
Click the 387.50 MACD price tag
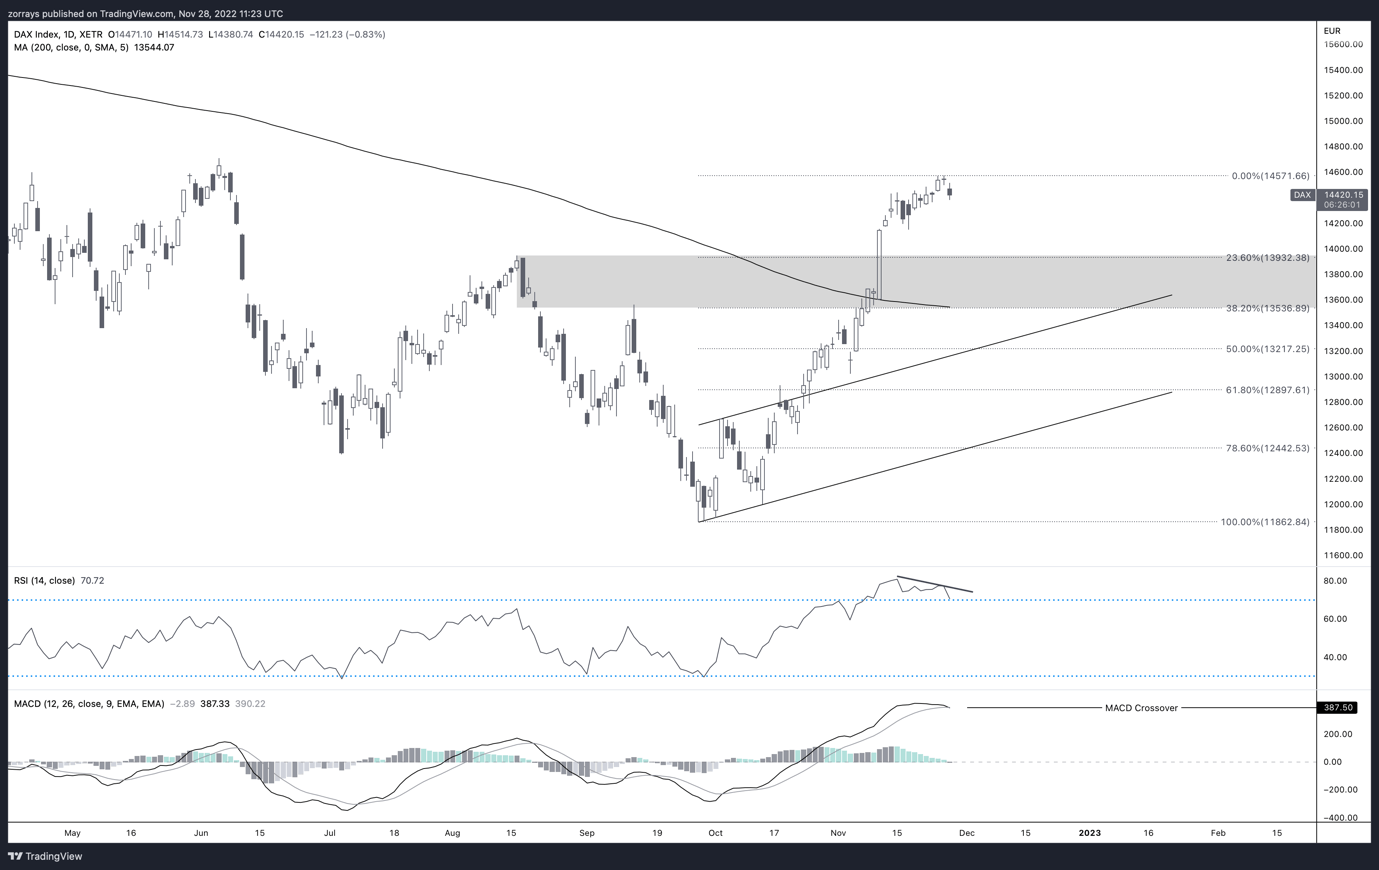click(1338, 707)
